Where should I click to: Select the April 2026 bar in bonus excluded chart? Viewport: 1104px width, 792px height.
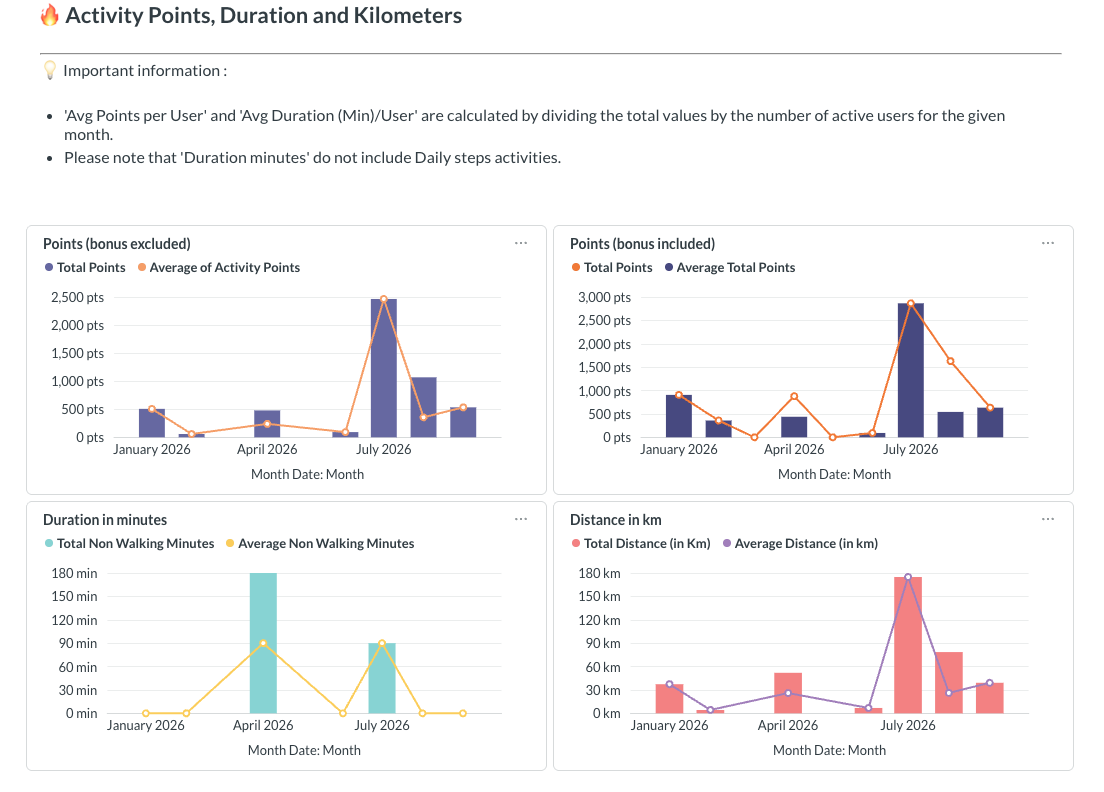click(267, 424)
